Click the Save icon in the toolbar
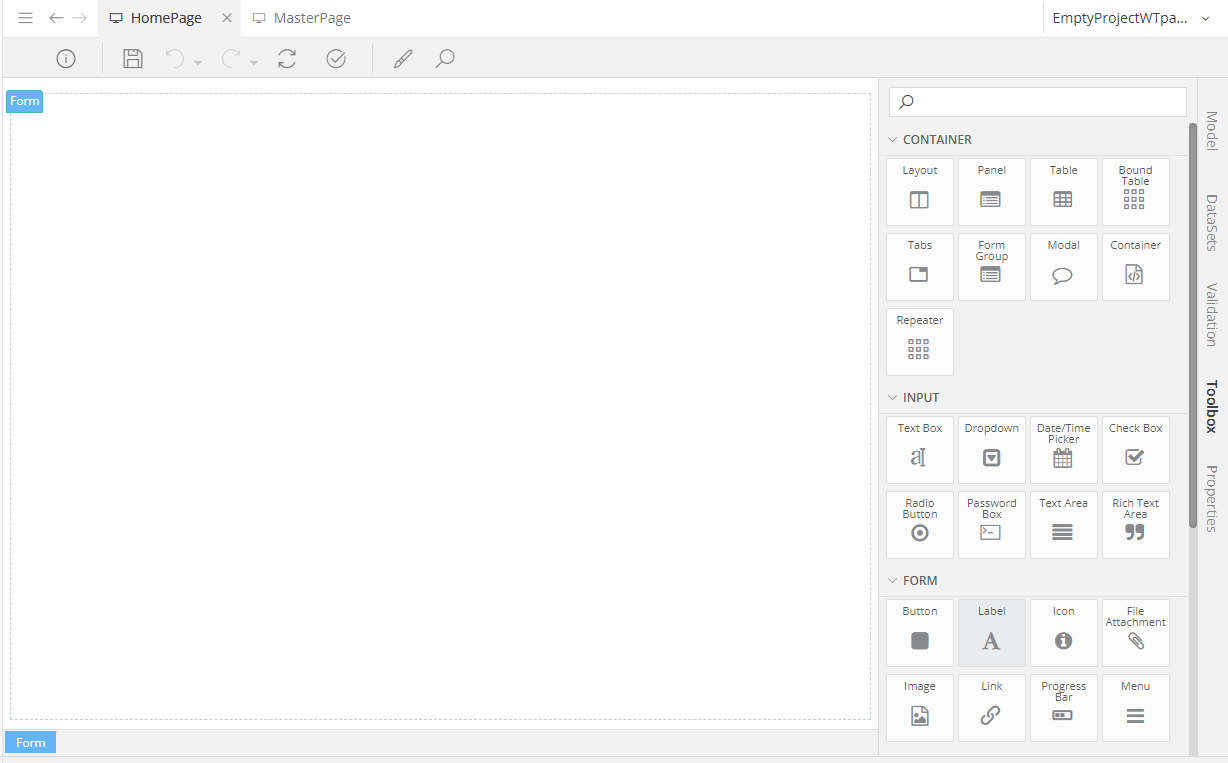 coord(133,59)
